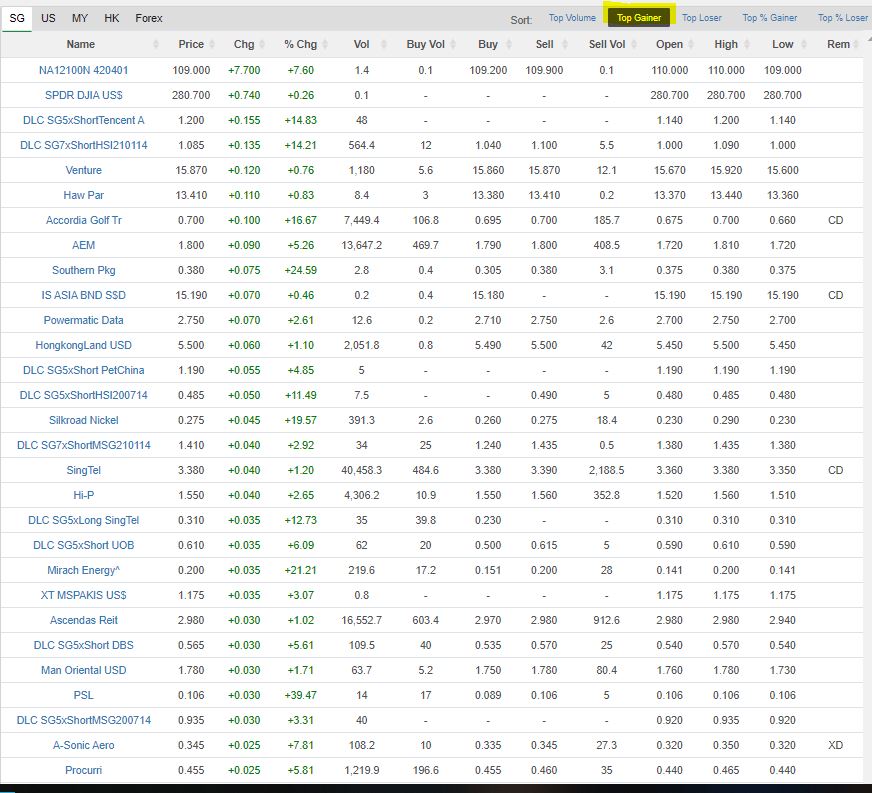Switch to the US market tab

(x=48, y=18)
